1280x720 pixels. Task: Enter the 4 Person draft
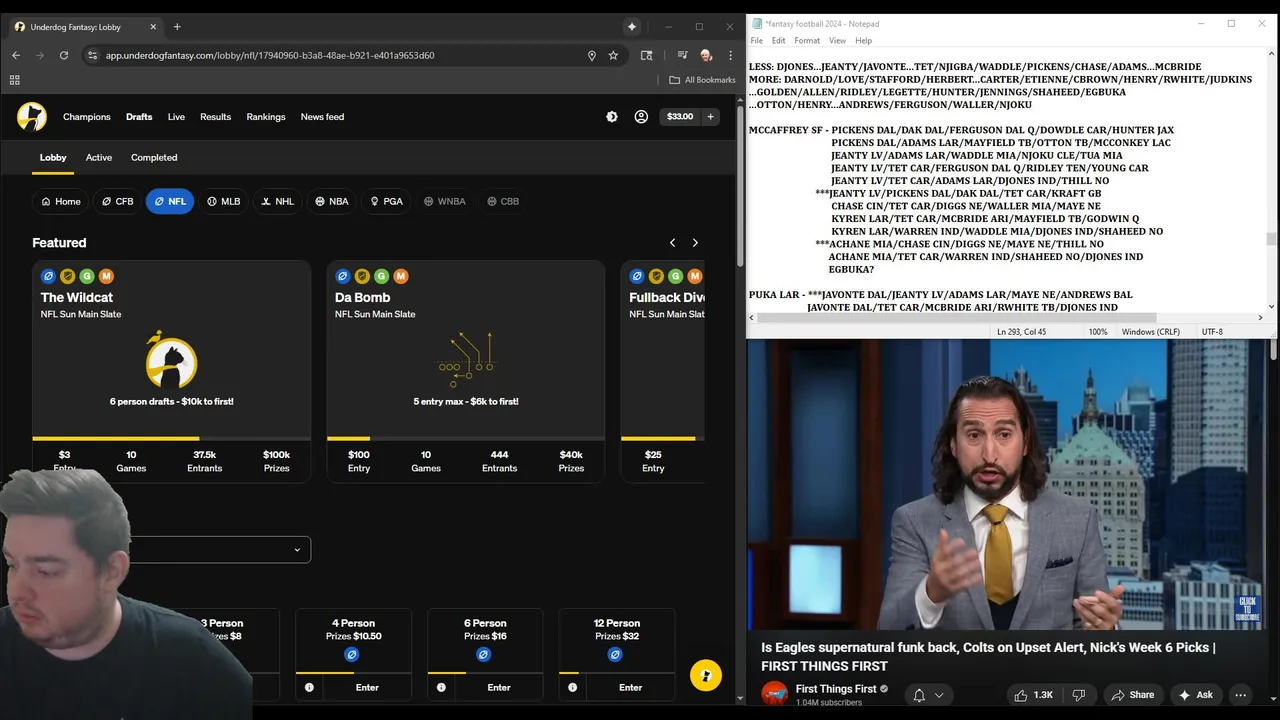point(367,687)
